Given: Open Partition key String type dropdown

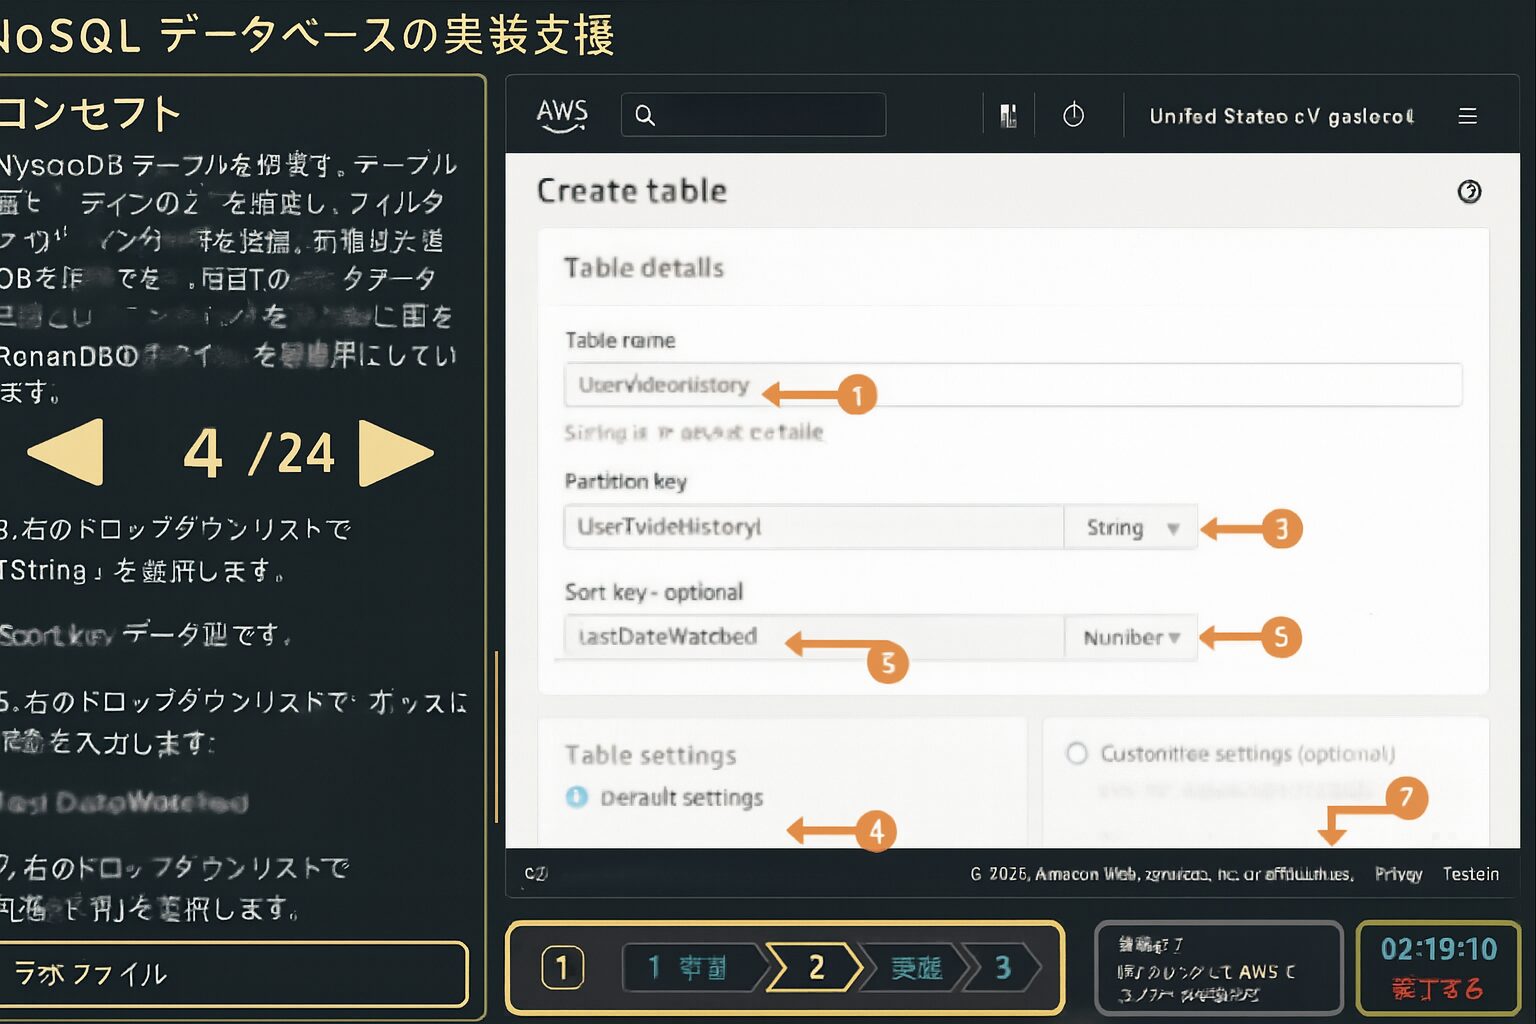Looking at the screenshot, I should pyautogui.click(x=1131, y=528).
